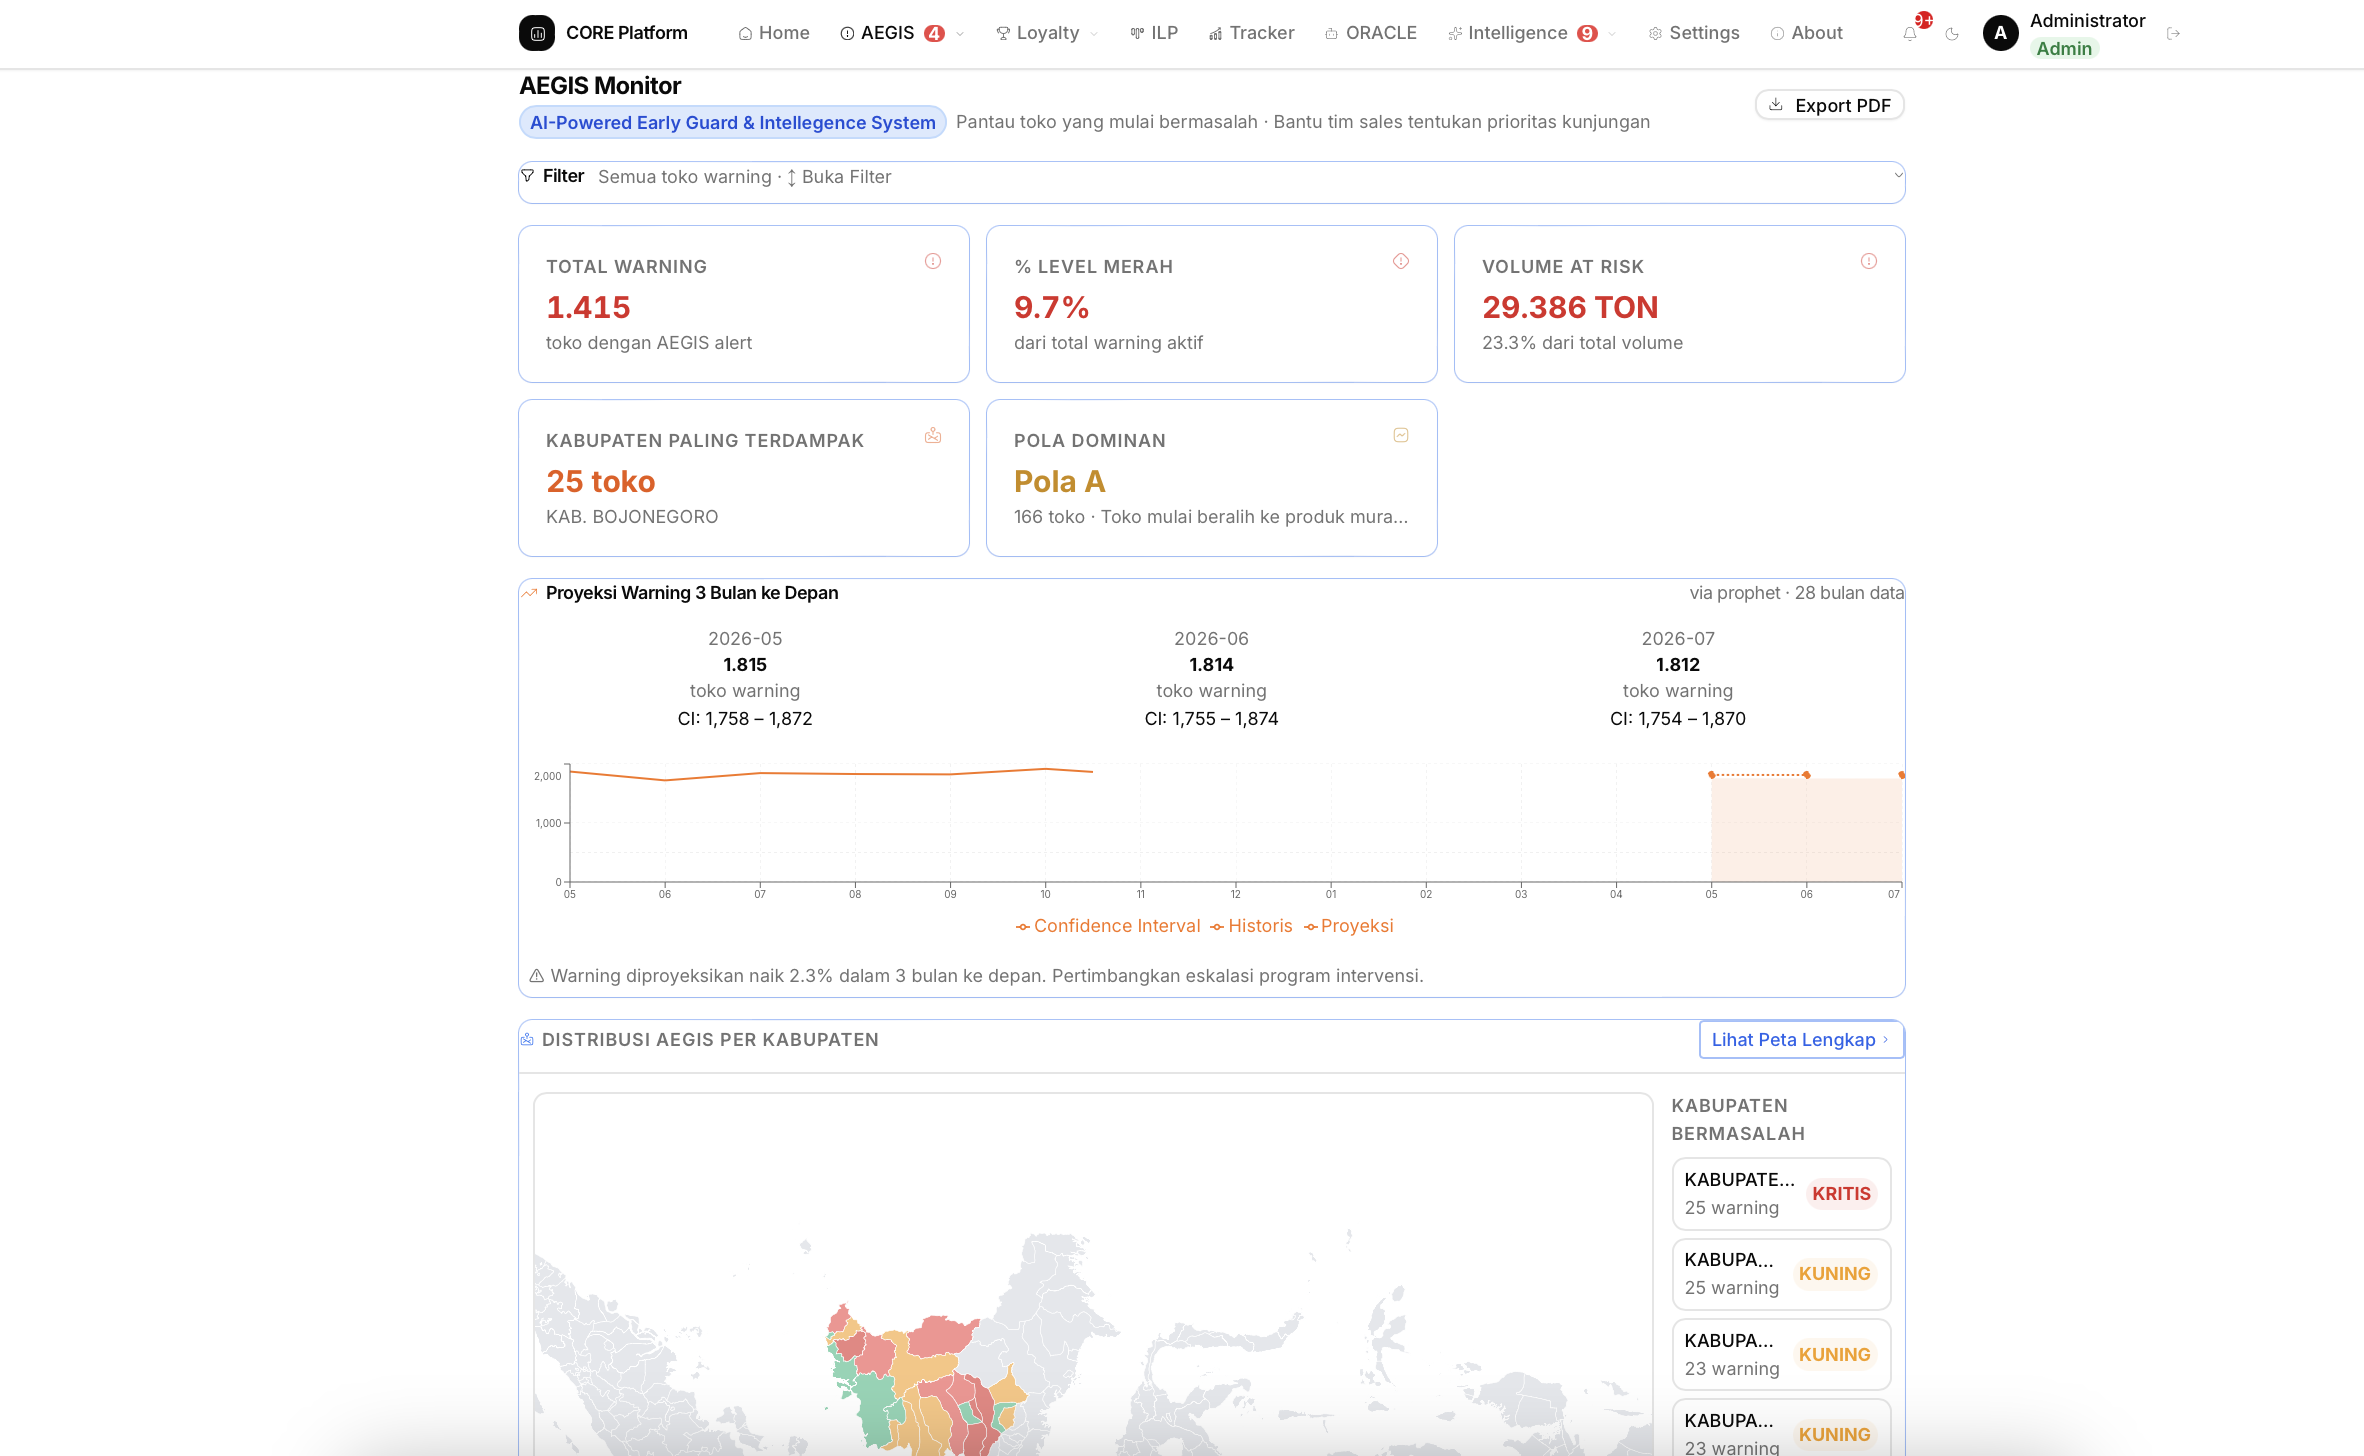This screenshot has width=2364, height=1456.
Task: Open the notifications bell icon
Action: (1910, 33)
